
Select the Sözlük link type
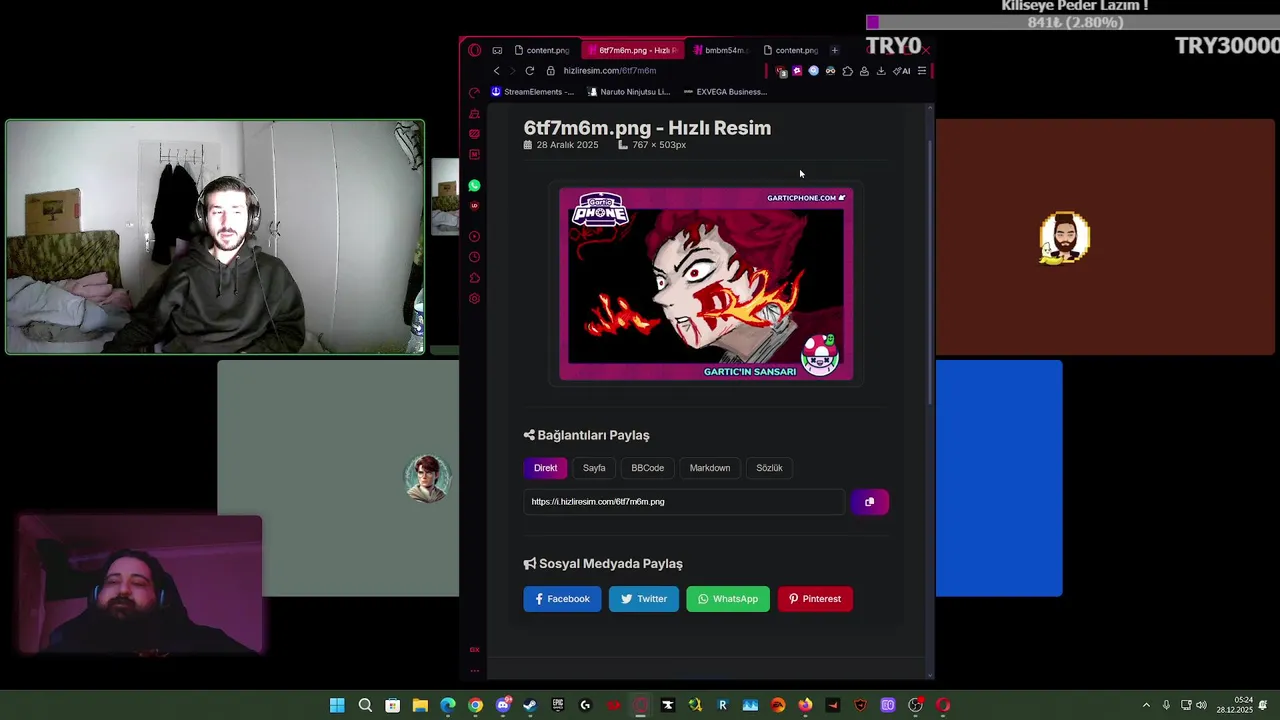click(769, 468)
